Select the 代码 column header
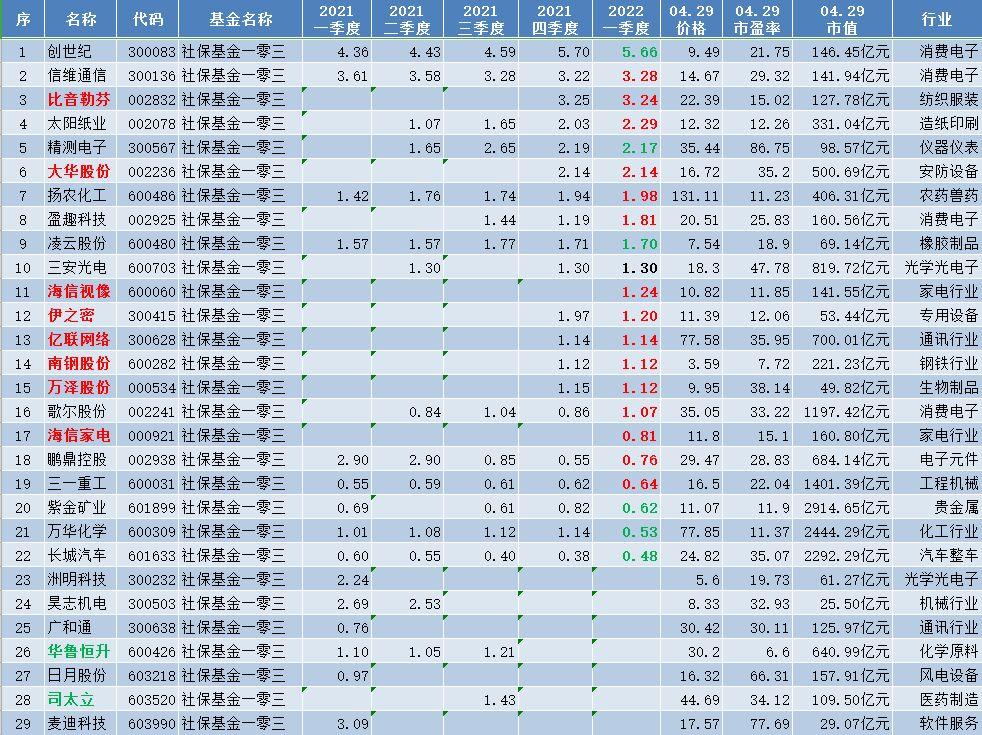Screen dimensions: 982x735 pos(148,19)
